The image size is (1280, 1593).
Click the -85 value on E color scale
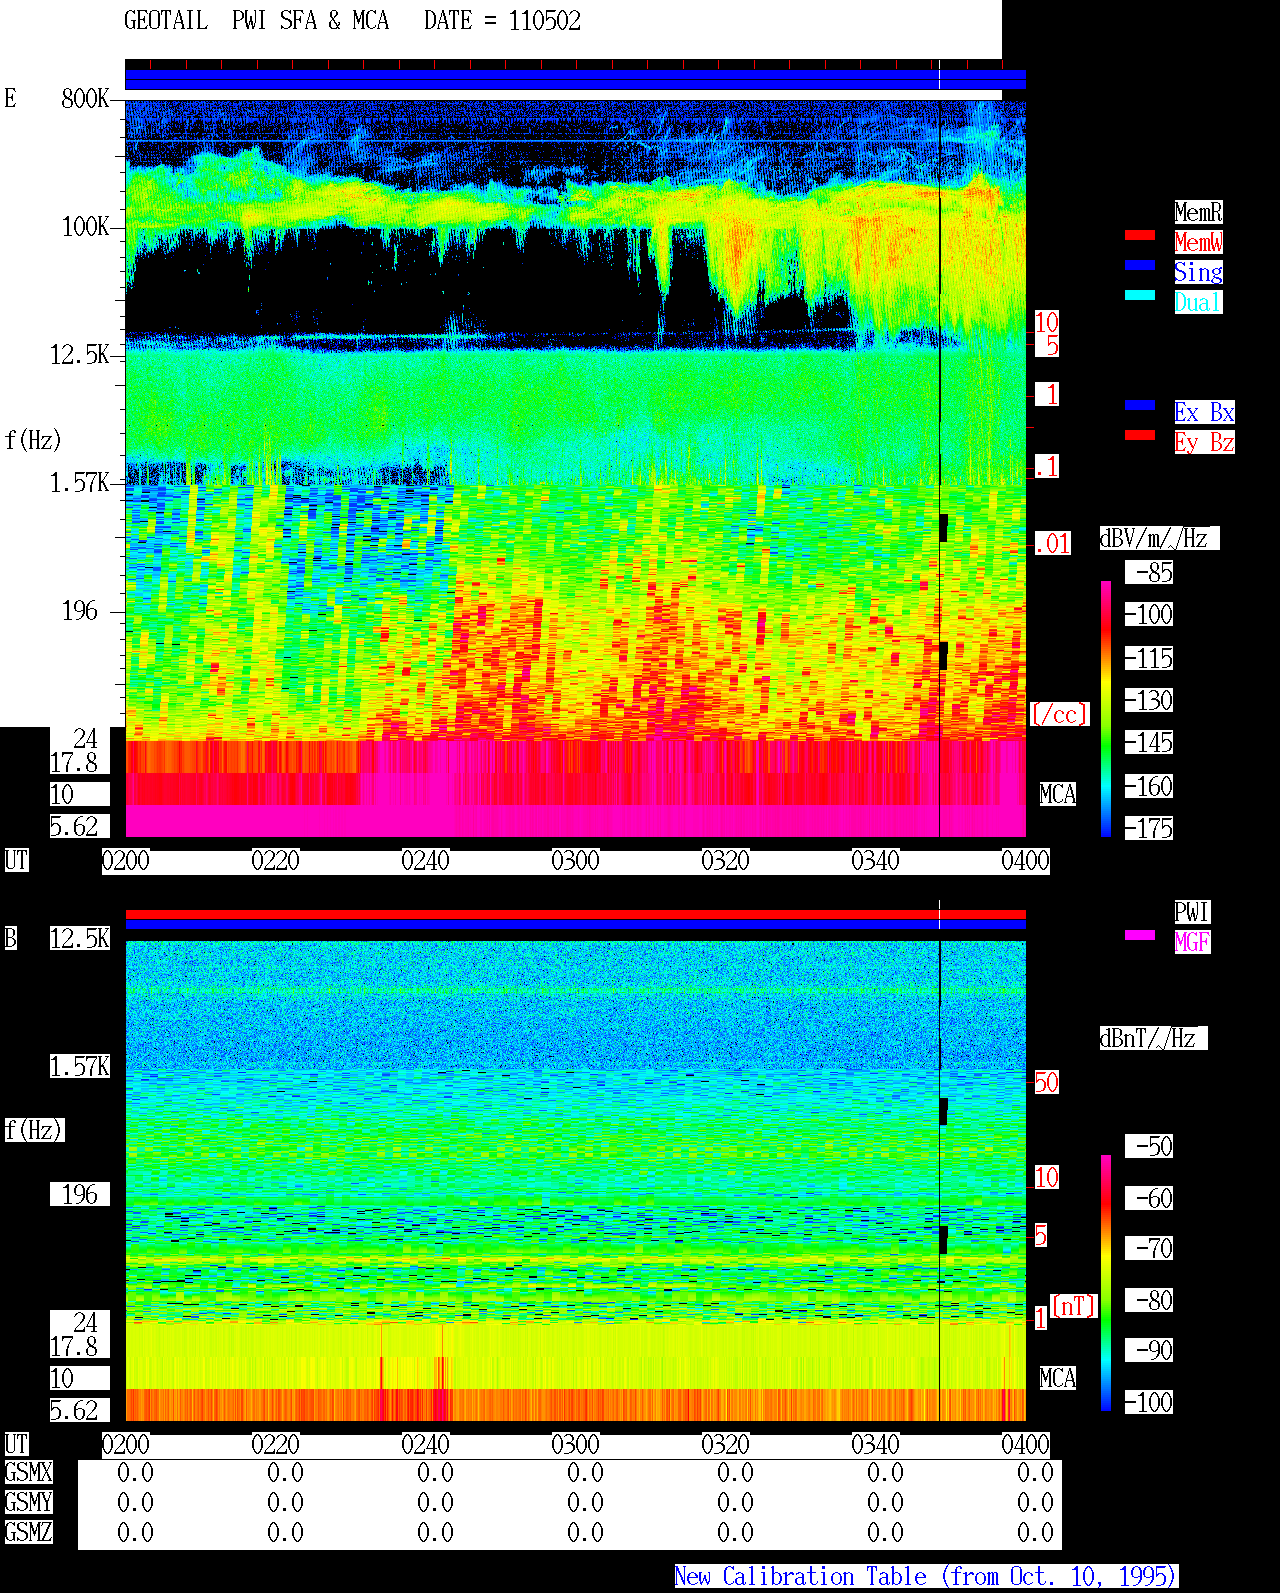point(1150,572)
